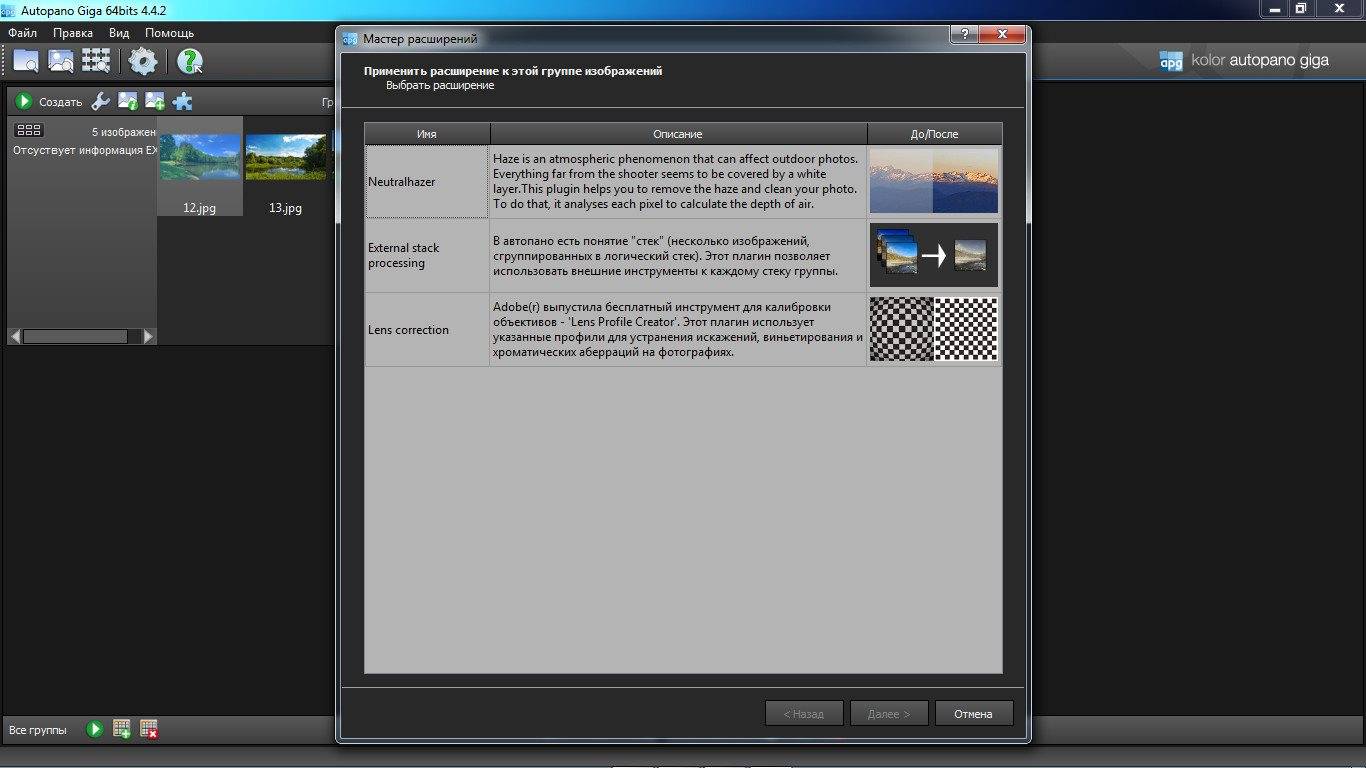Click the green question mark help icon
1366x768 pixels.
point(189,62)
